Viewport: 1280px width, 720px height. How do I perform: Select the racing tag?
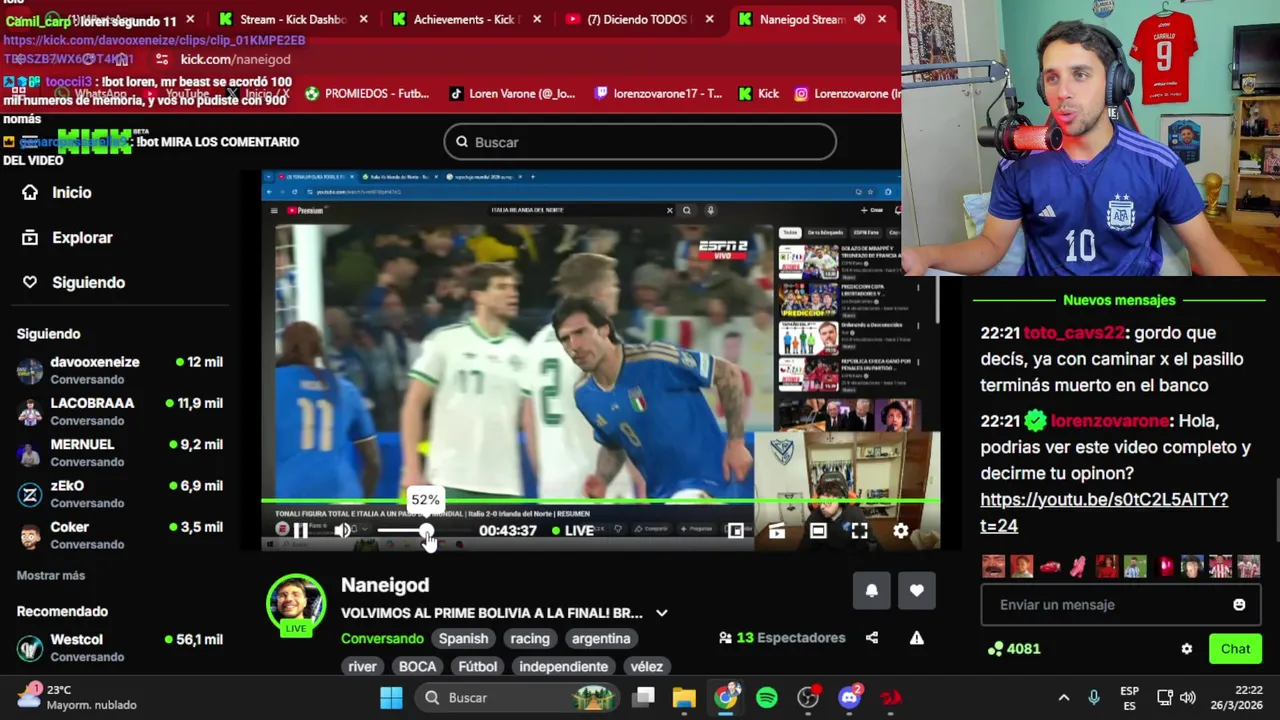tap(530, 638)
